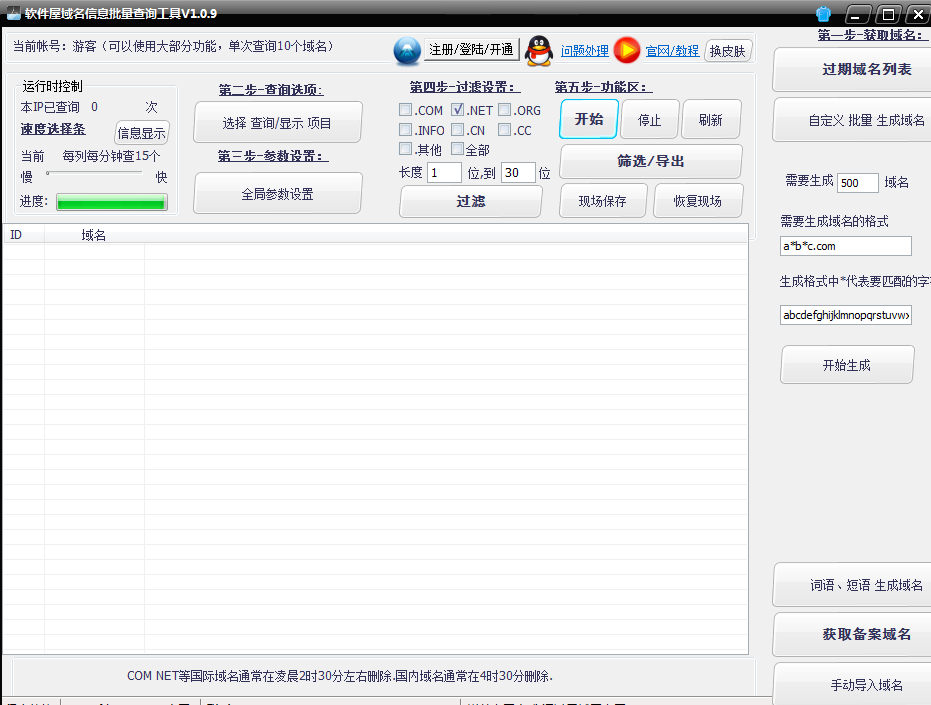Screen dimensions: 931x705
Task: Click the app icon in the title bar
Action: coord(13,13)
